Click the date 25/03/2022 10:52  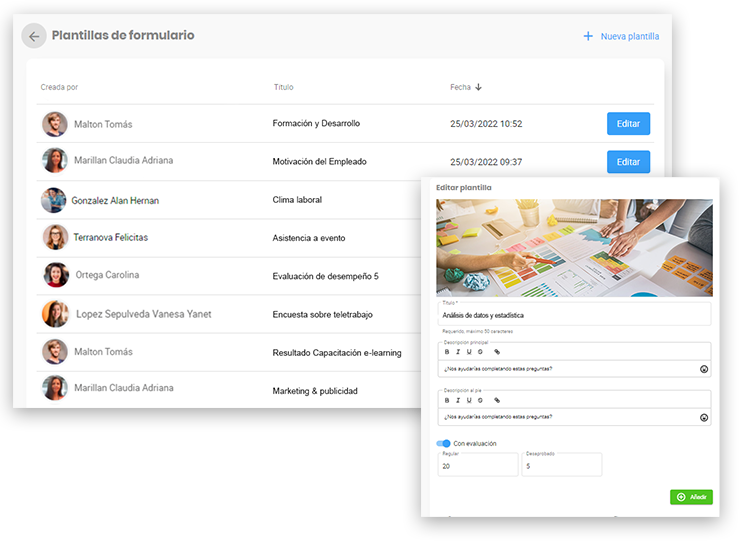(x=486, y=124)
